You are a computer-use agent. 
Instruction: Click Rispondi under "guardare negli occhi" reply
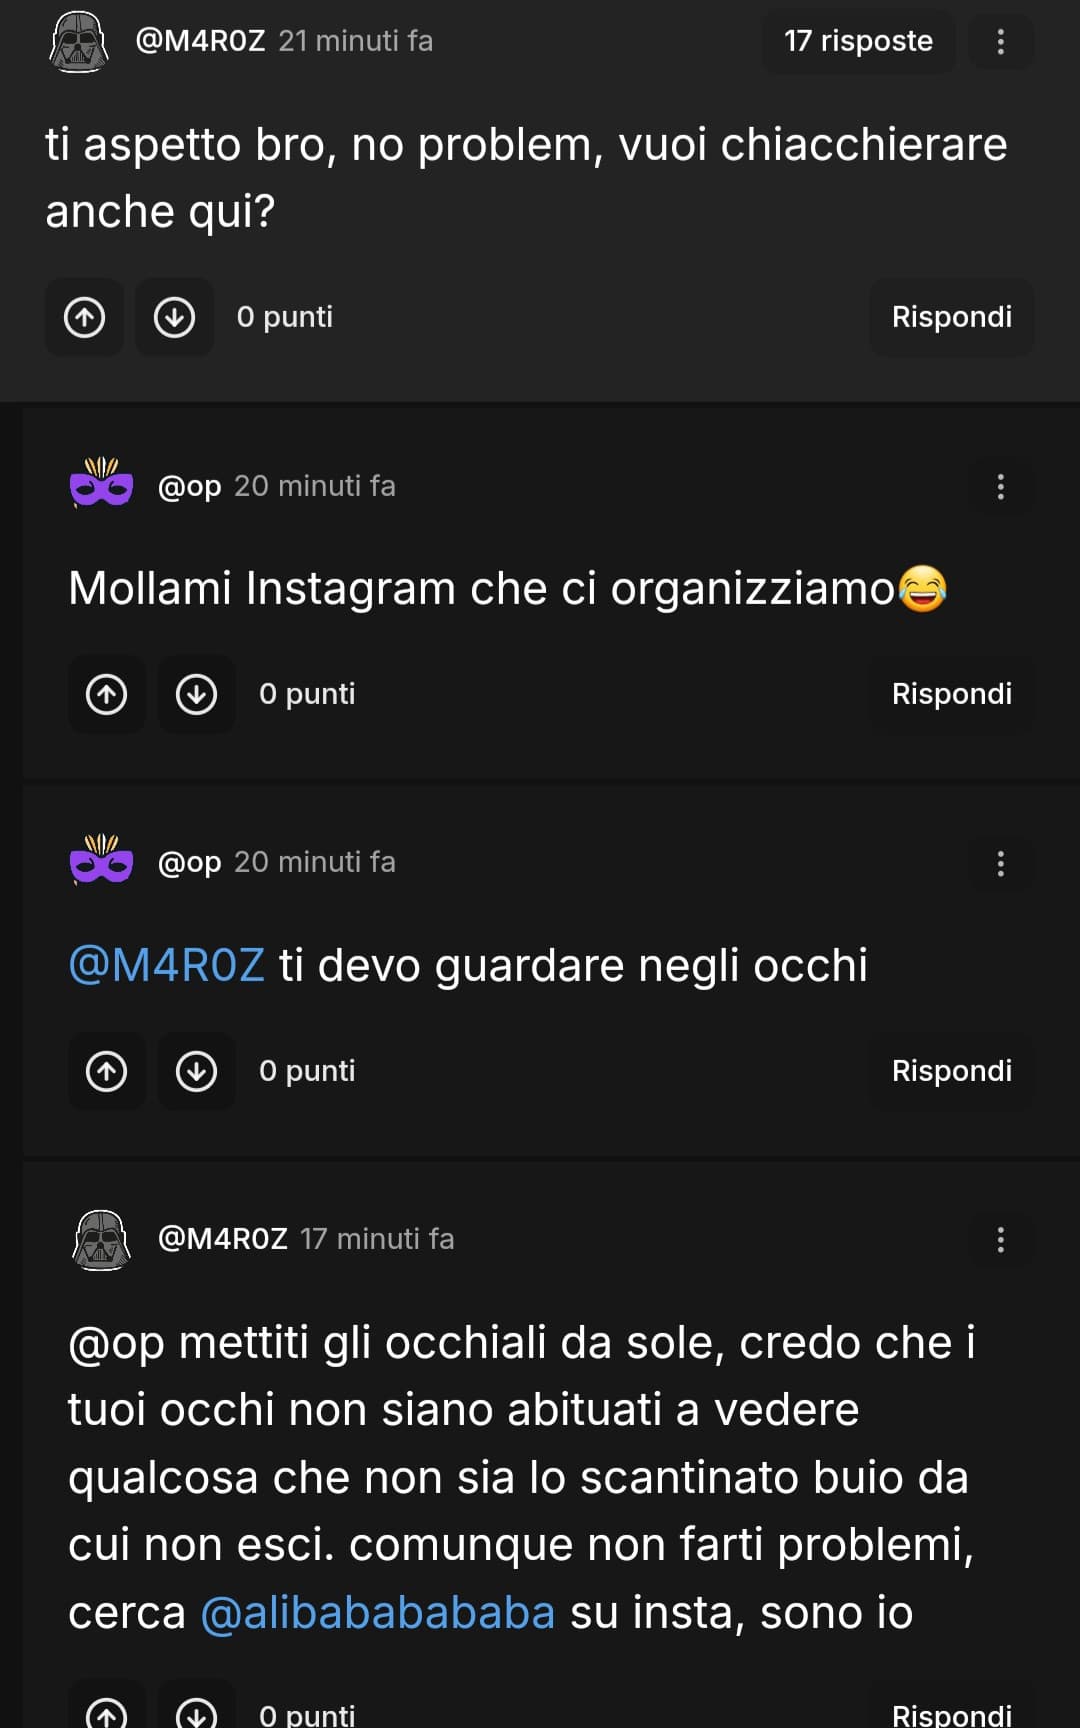(x=952, y=1071)
